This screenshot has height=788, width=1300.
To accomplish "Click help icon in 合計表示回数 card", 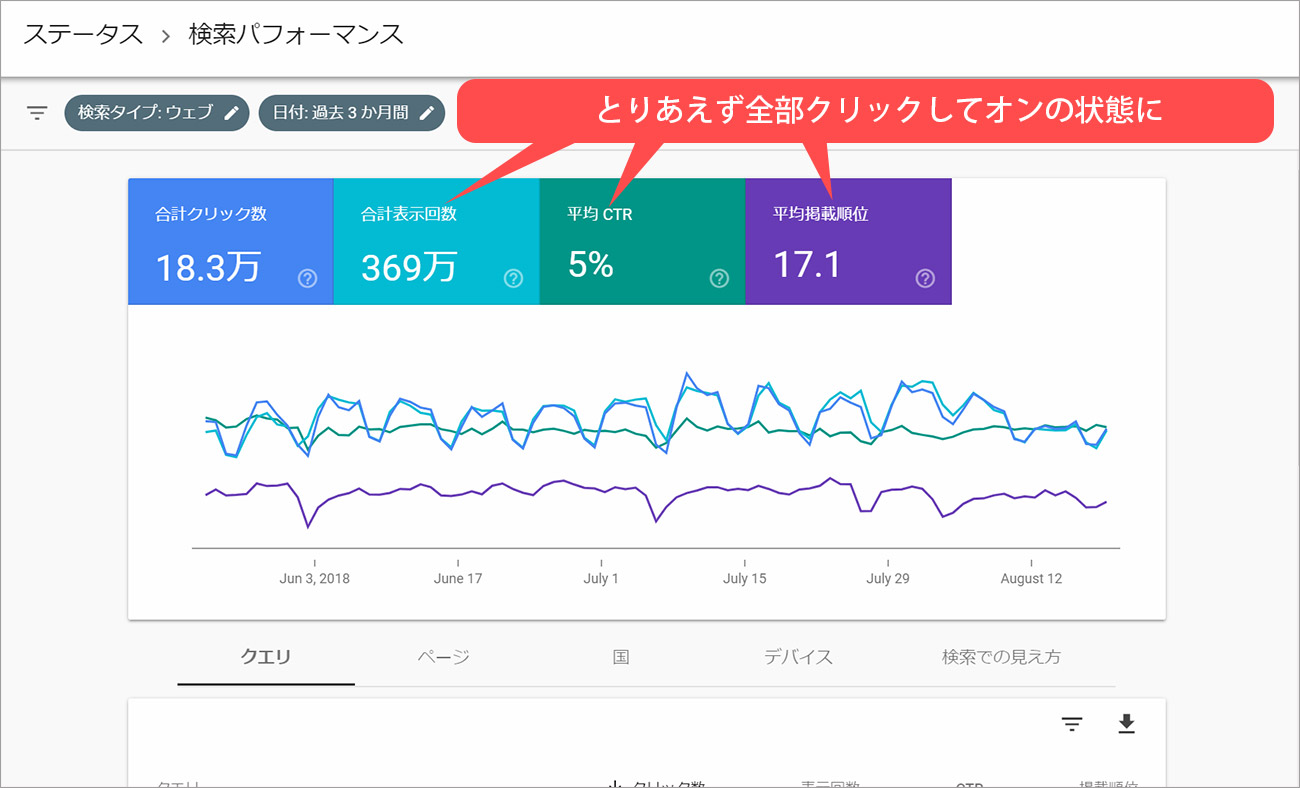I will click(x=513, y=278).
